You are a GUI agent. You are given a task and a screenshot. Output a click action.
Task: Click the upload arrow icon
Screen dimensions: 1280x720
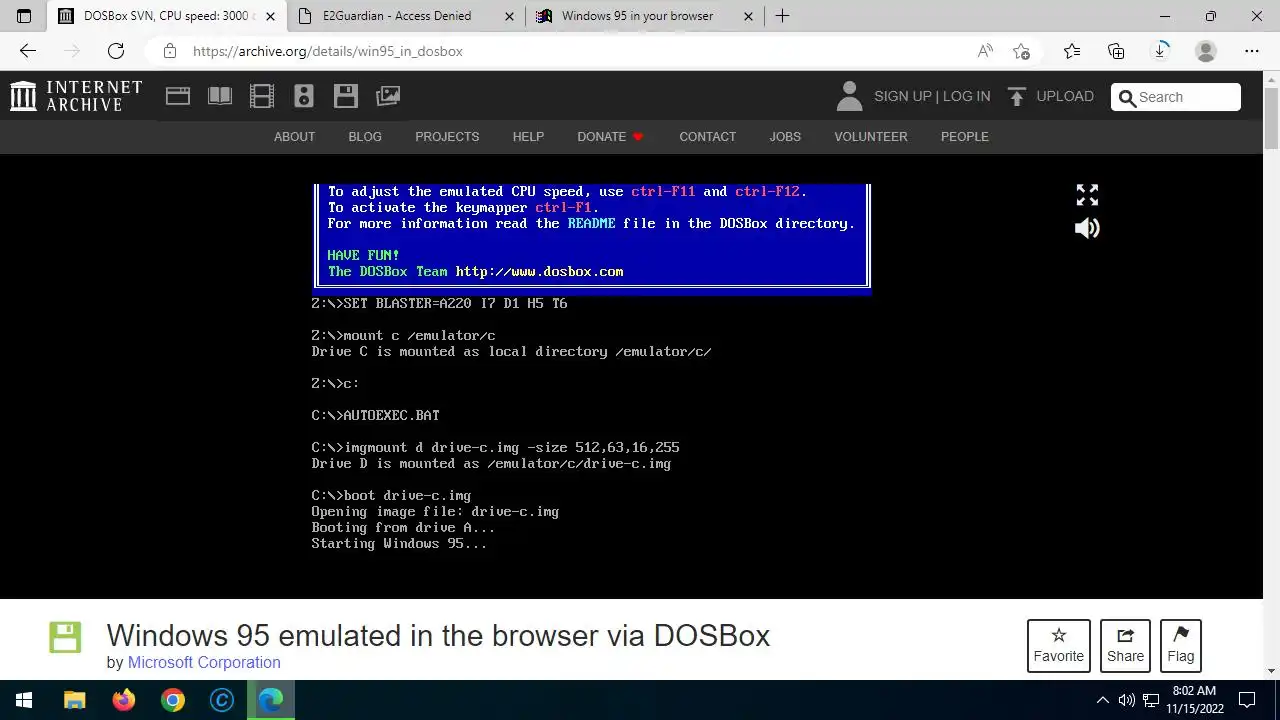[1017, 96]
